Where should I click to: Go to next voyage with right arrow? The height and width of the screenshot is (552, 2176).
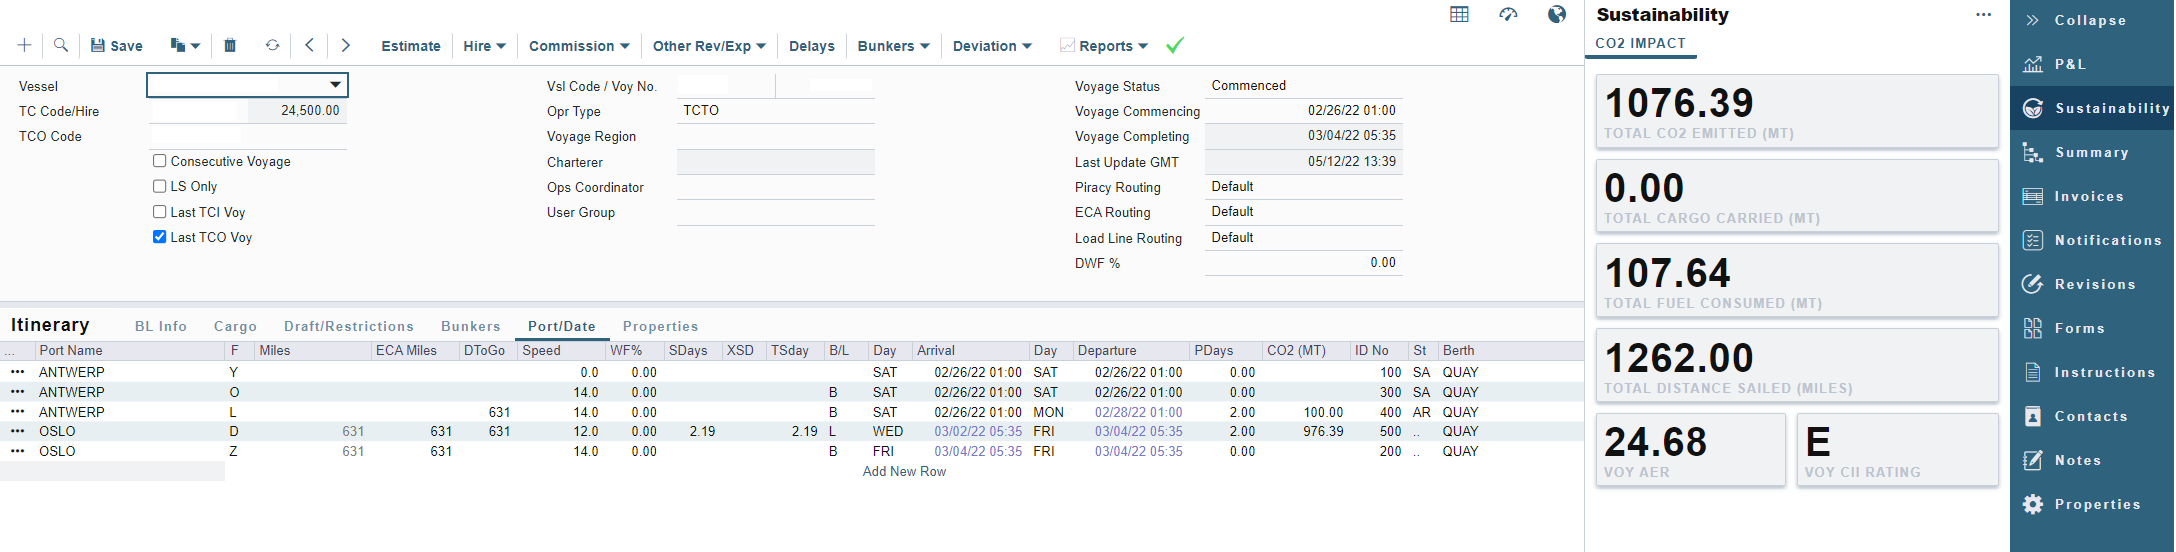[346, 45]
